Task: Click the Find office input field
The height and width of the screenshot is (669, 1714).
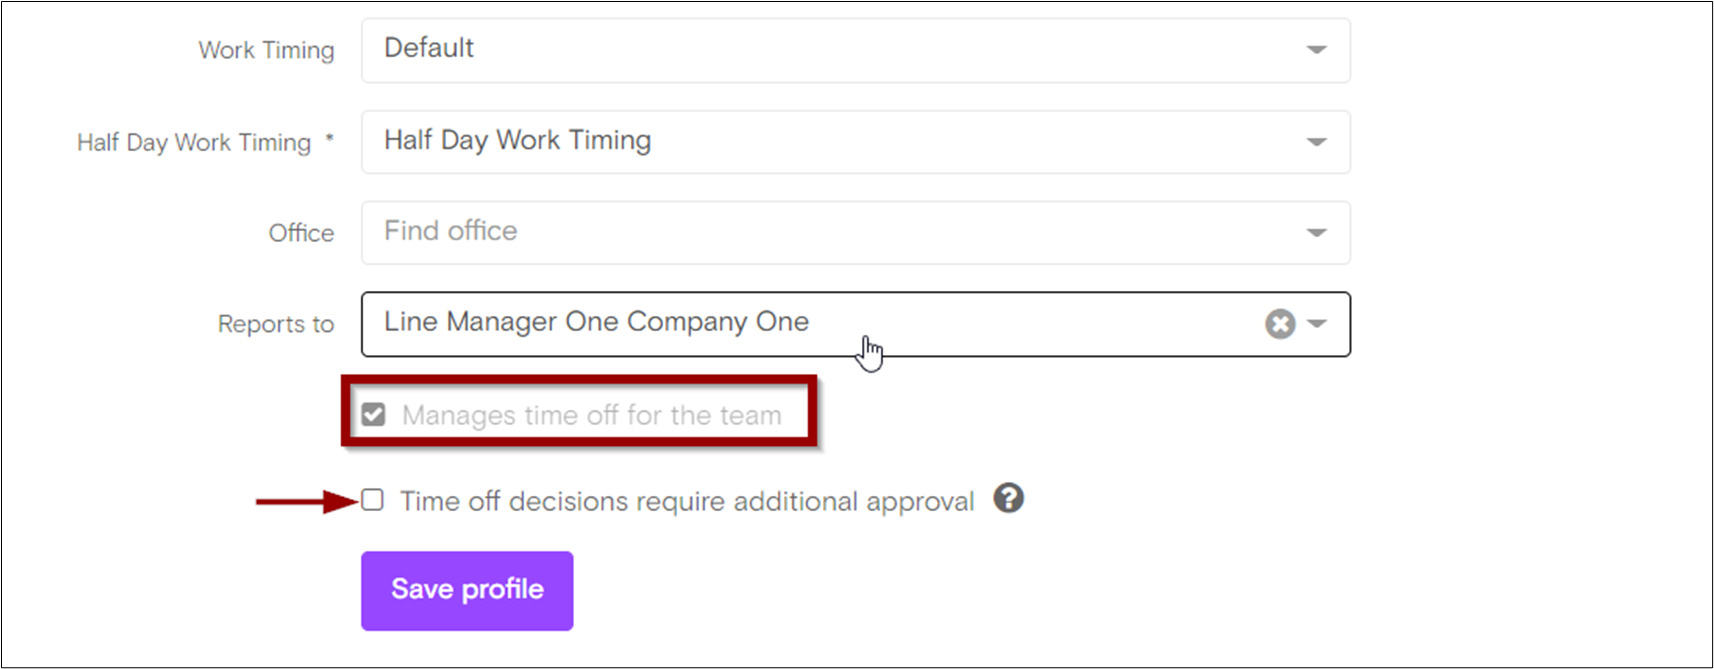Action: pyautogui.click(x=800, y=232)
